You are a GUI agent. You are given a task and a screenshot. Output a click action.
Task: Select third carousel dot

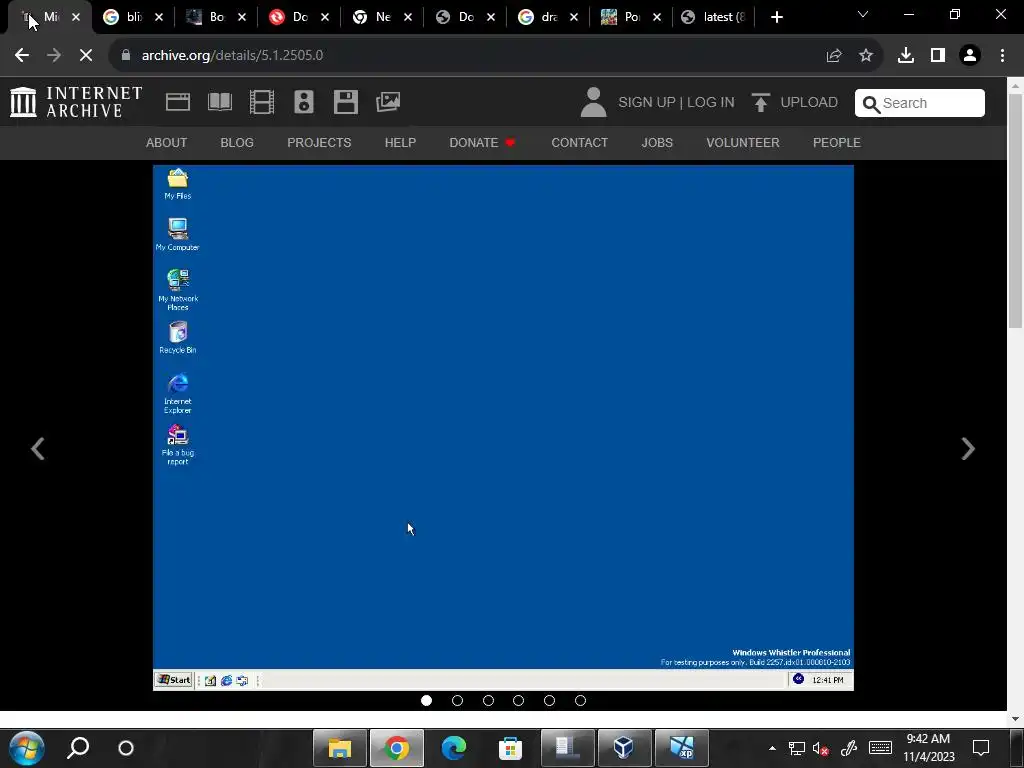488,701
